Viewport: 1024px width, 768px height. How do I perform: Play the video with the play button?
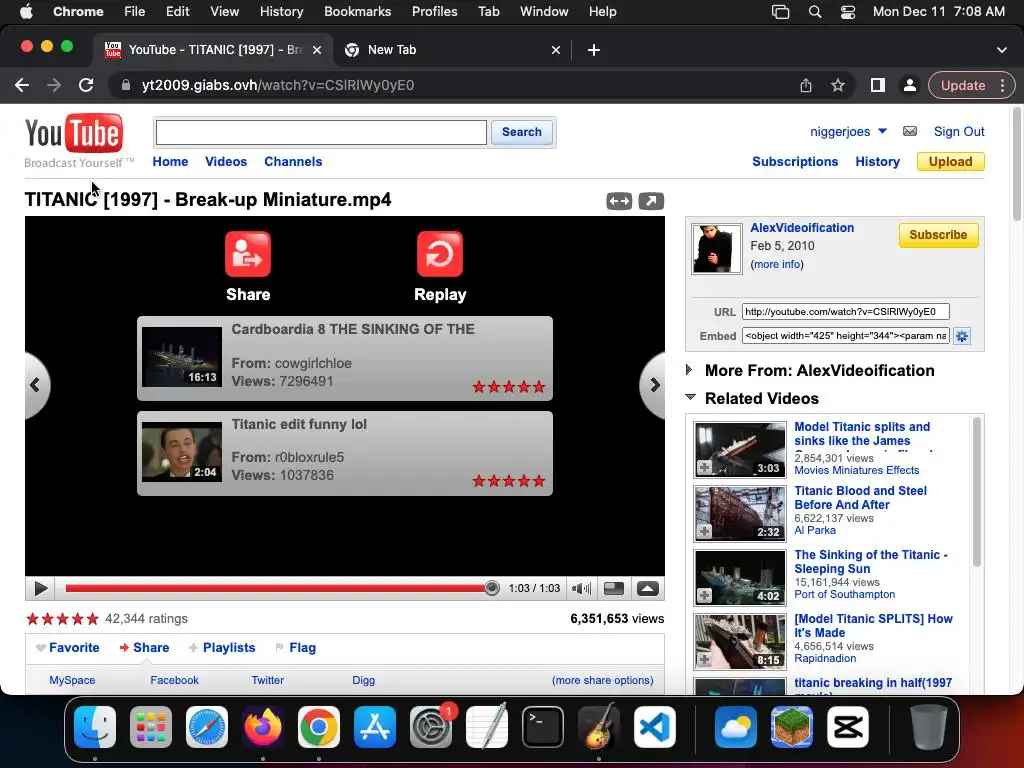pos(40,588)
